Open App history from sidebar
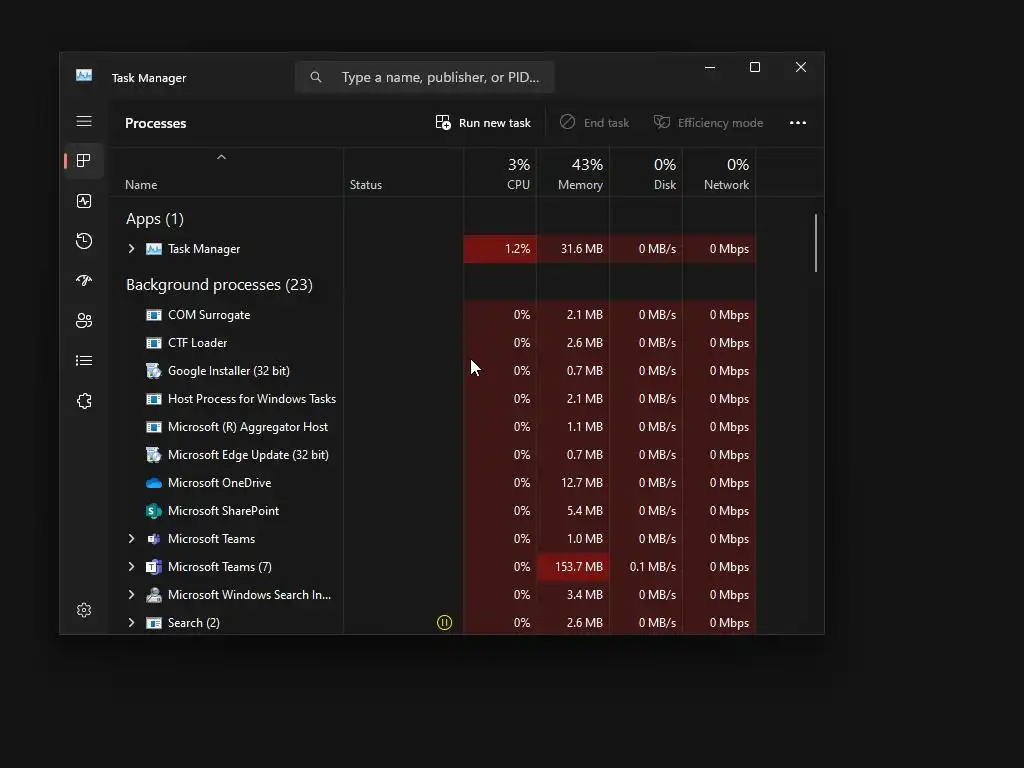This screenshot has width=1024, height=768. [x=84, y=241]
